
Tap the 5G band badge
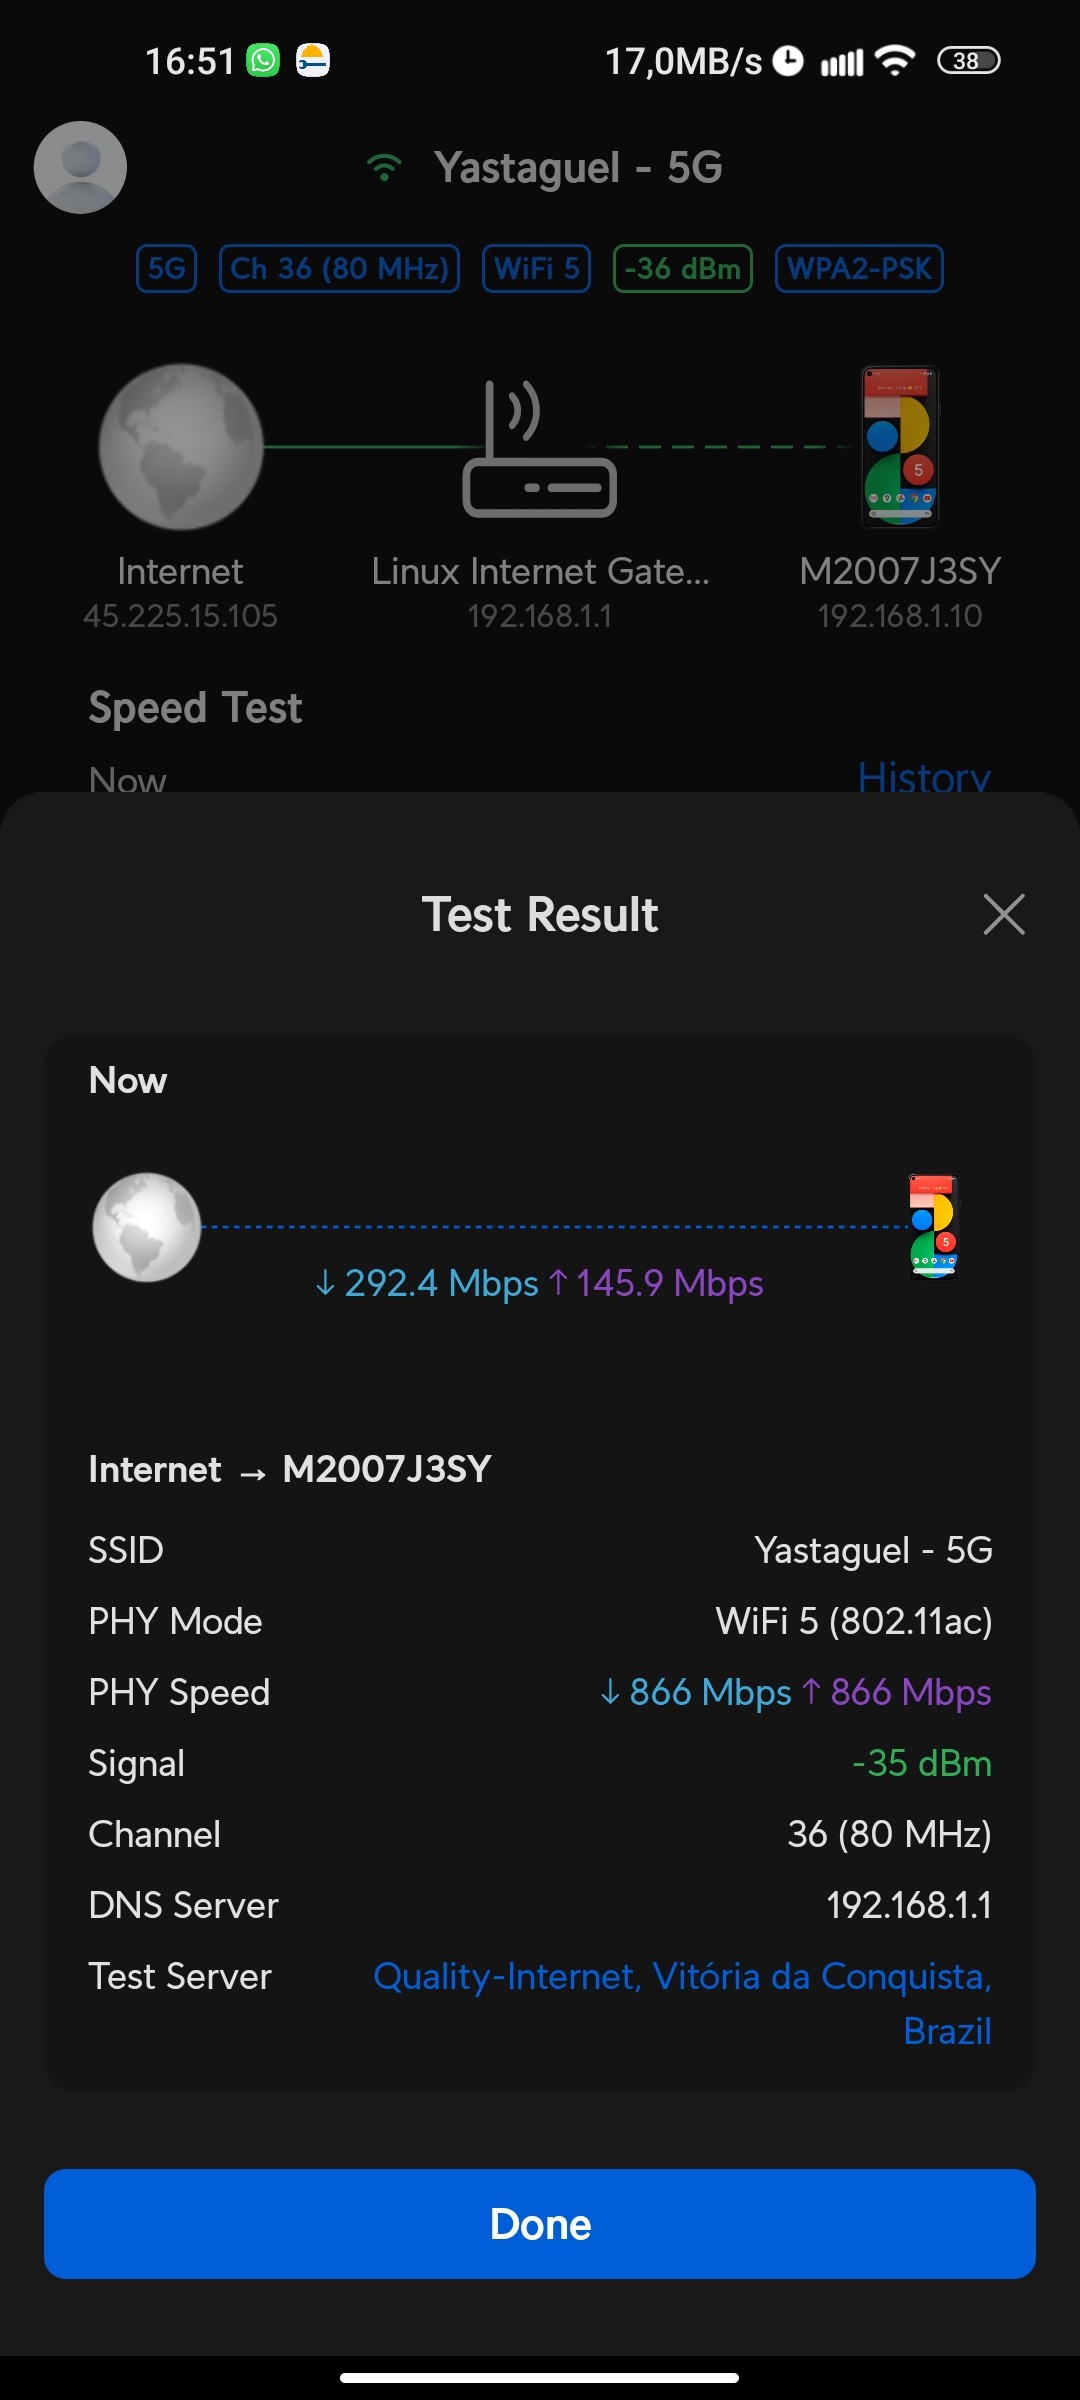tap(167, 268)
